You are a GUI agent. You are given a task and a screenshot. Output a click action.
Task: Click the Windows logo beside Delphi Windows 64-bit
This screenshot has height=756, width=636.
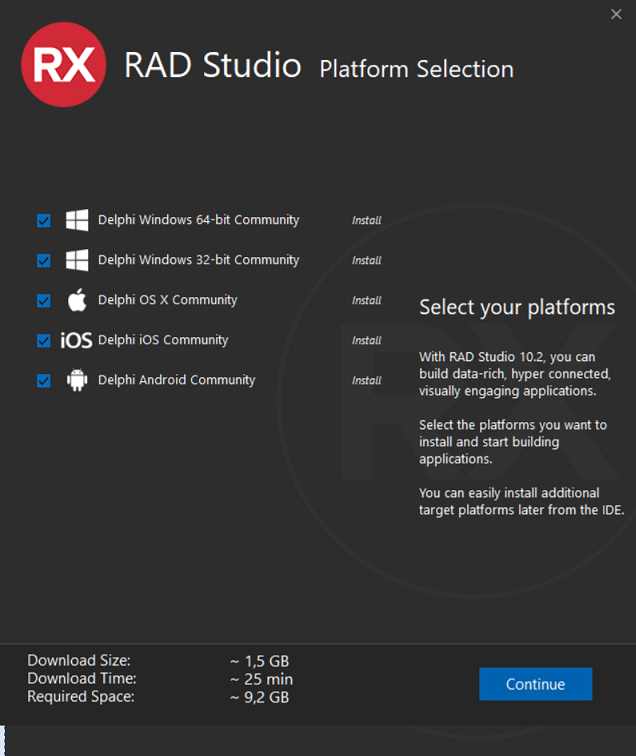point(77,220)
